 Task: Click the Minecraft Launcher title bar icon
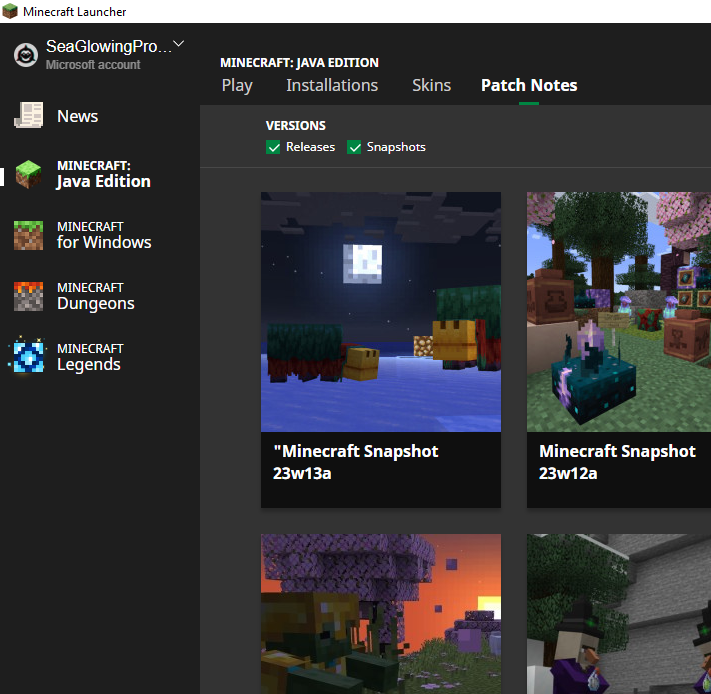[10, 11]
